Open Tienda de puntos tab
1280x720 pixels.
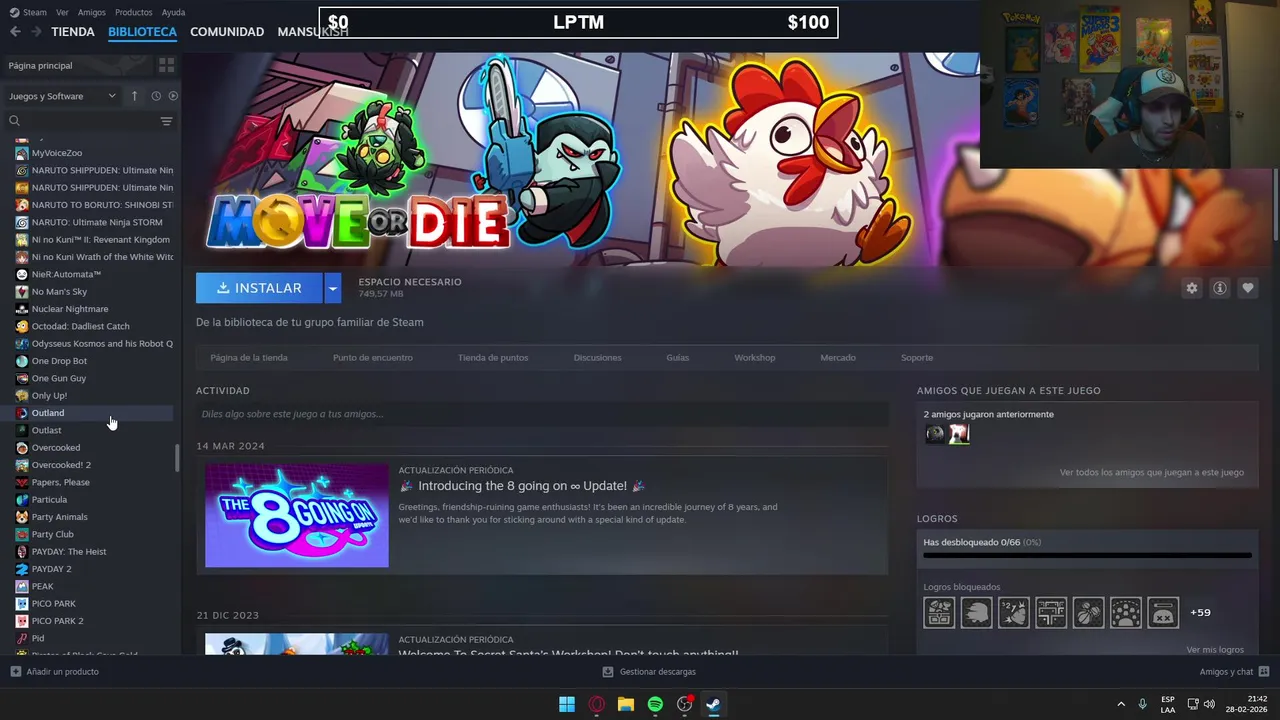tap(493, 358)
